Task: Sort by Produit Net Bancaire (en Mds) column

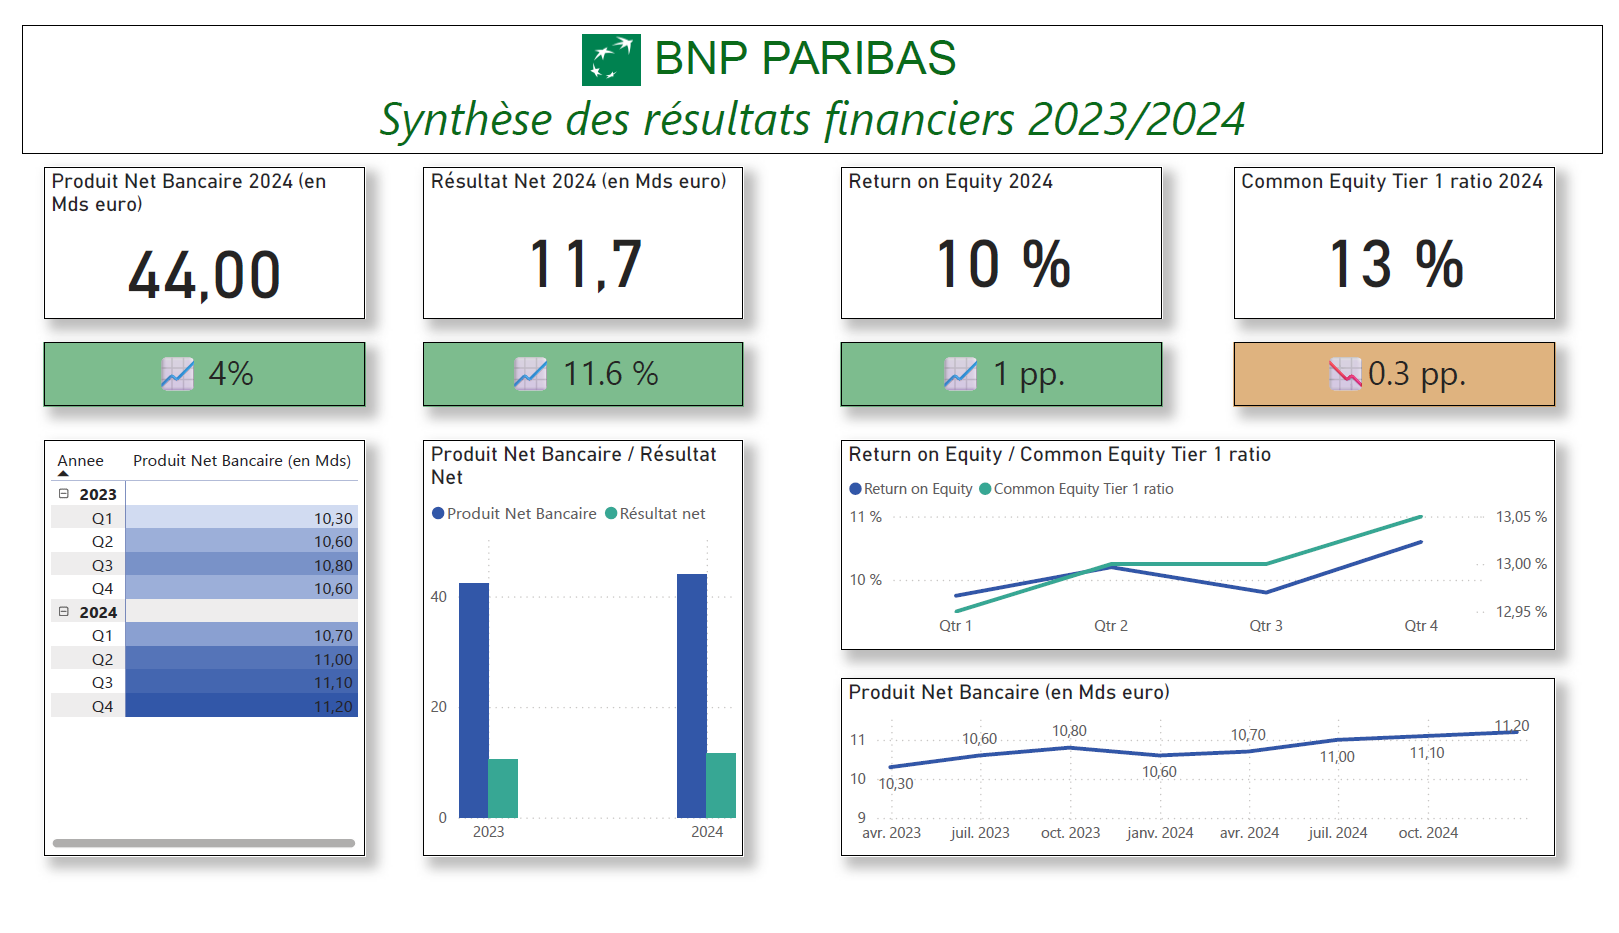Action: click(241, 461)
